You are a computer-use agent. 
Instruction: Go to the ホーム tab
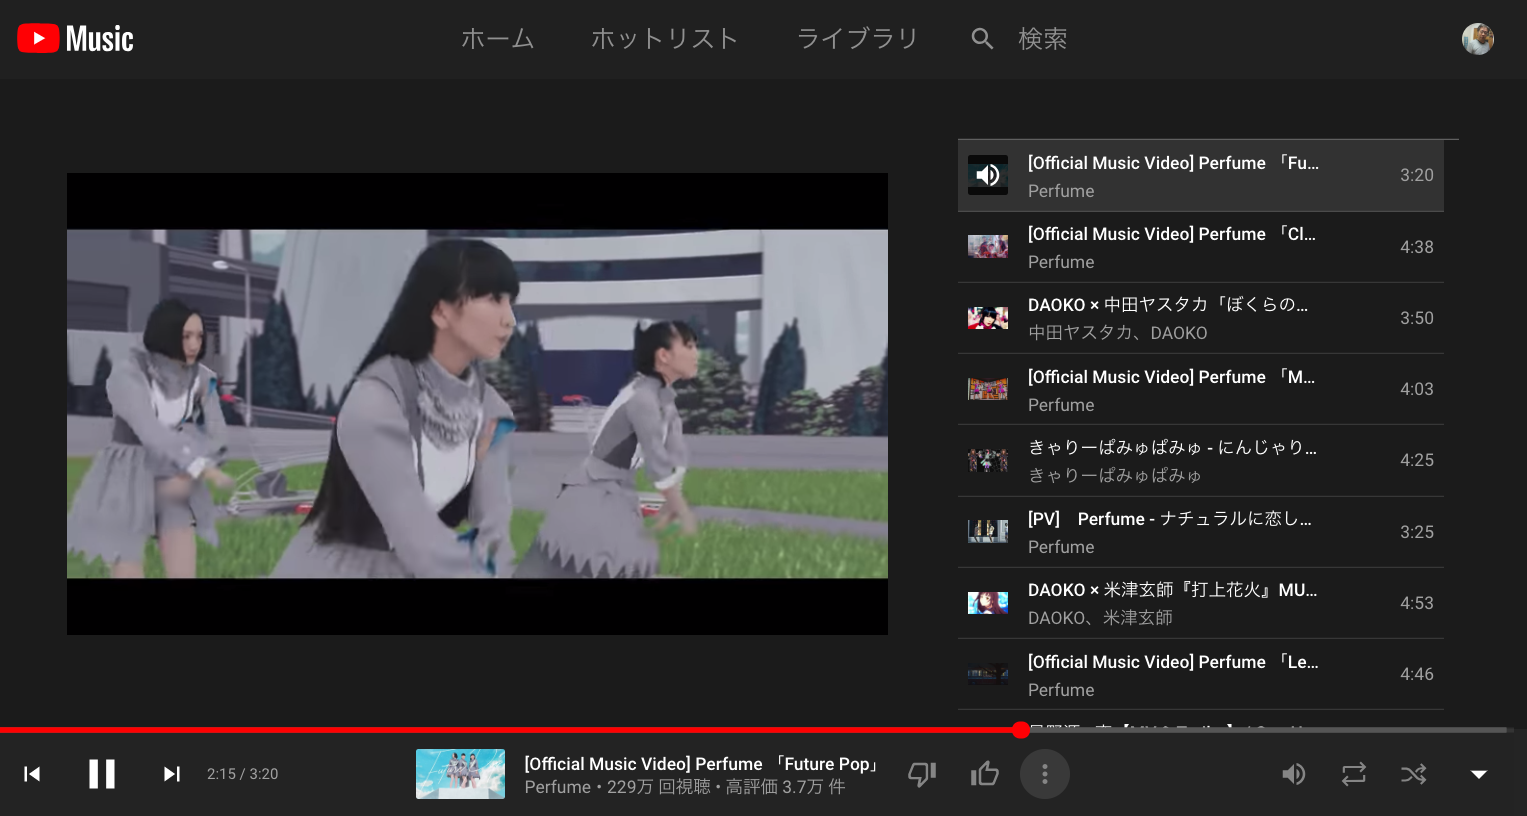click(498, 39)
